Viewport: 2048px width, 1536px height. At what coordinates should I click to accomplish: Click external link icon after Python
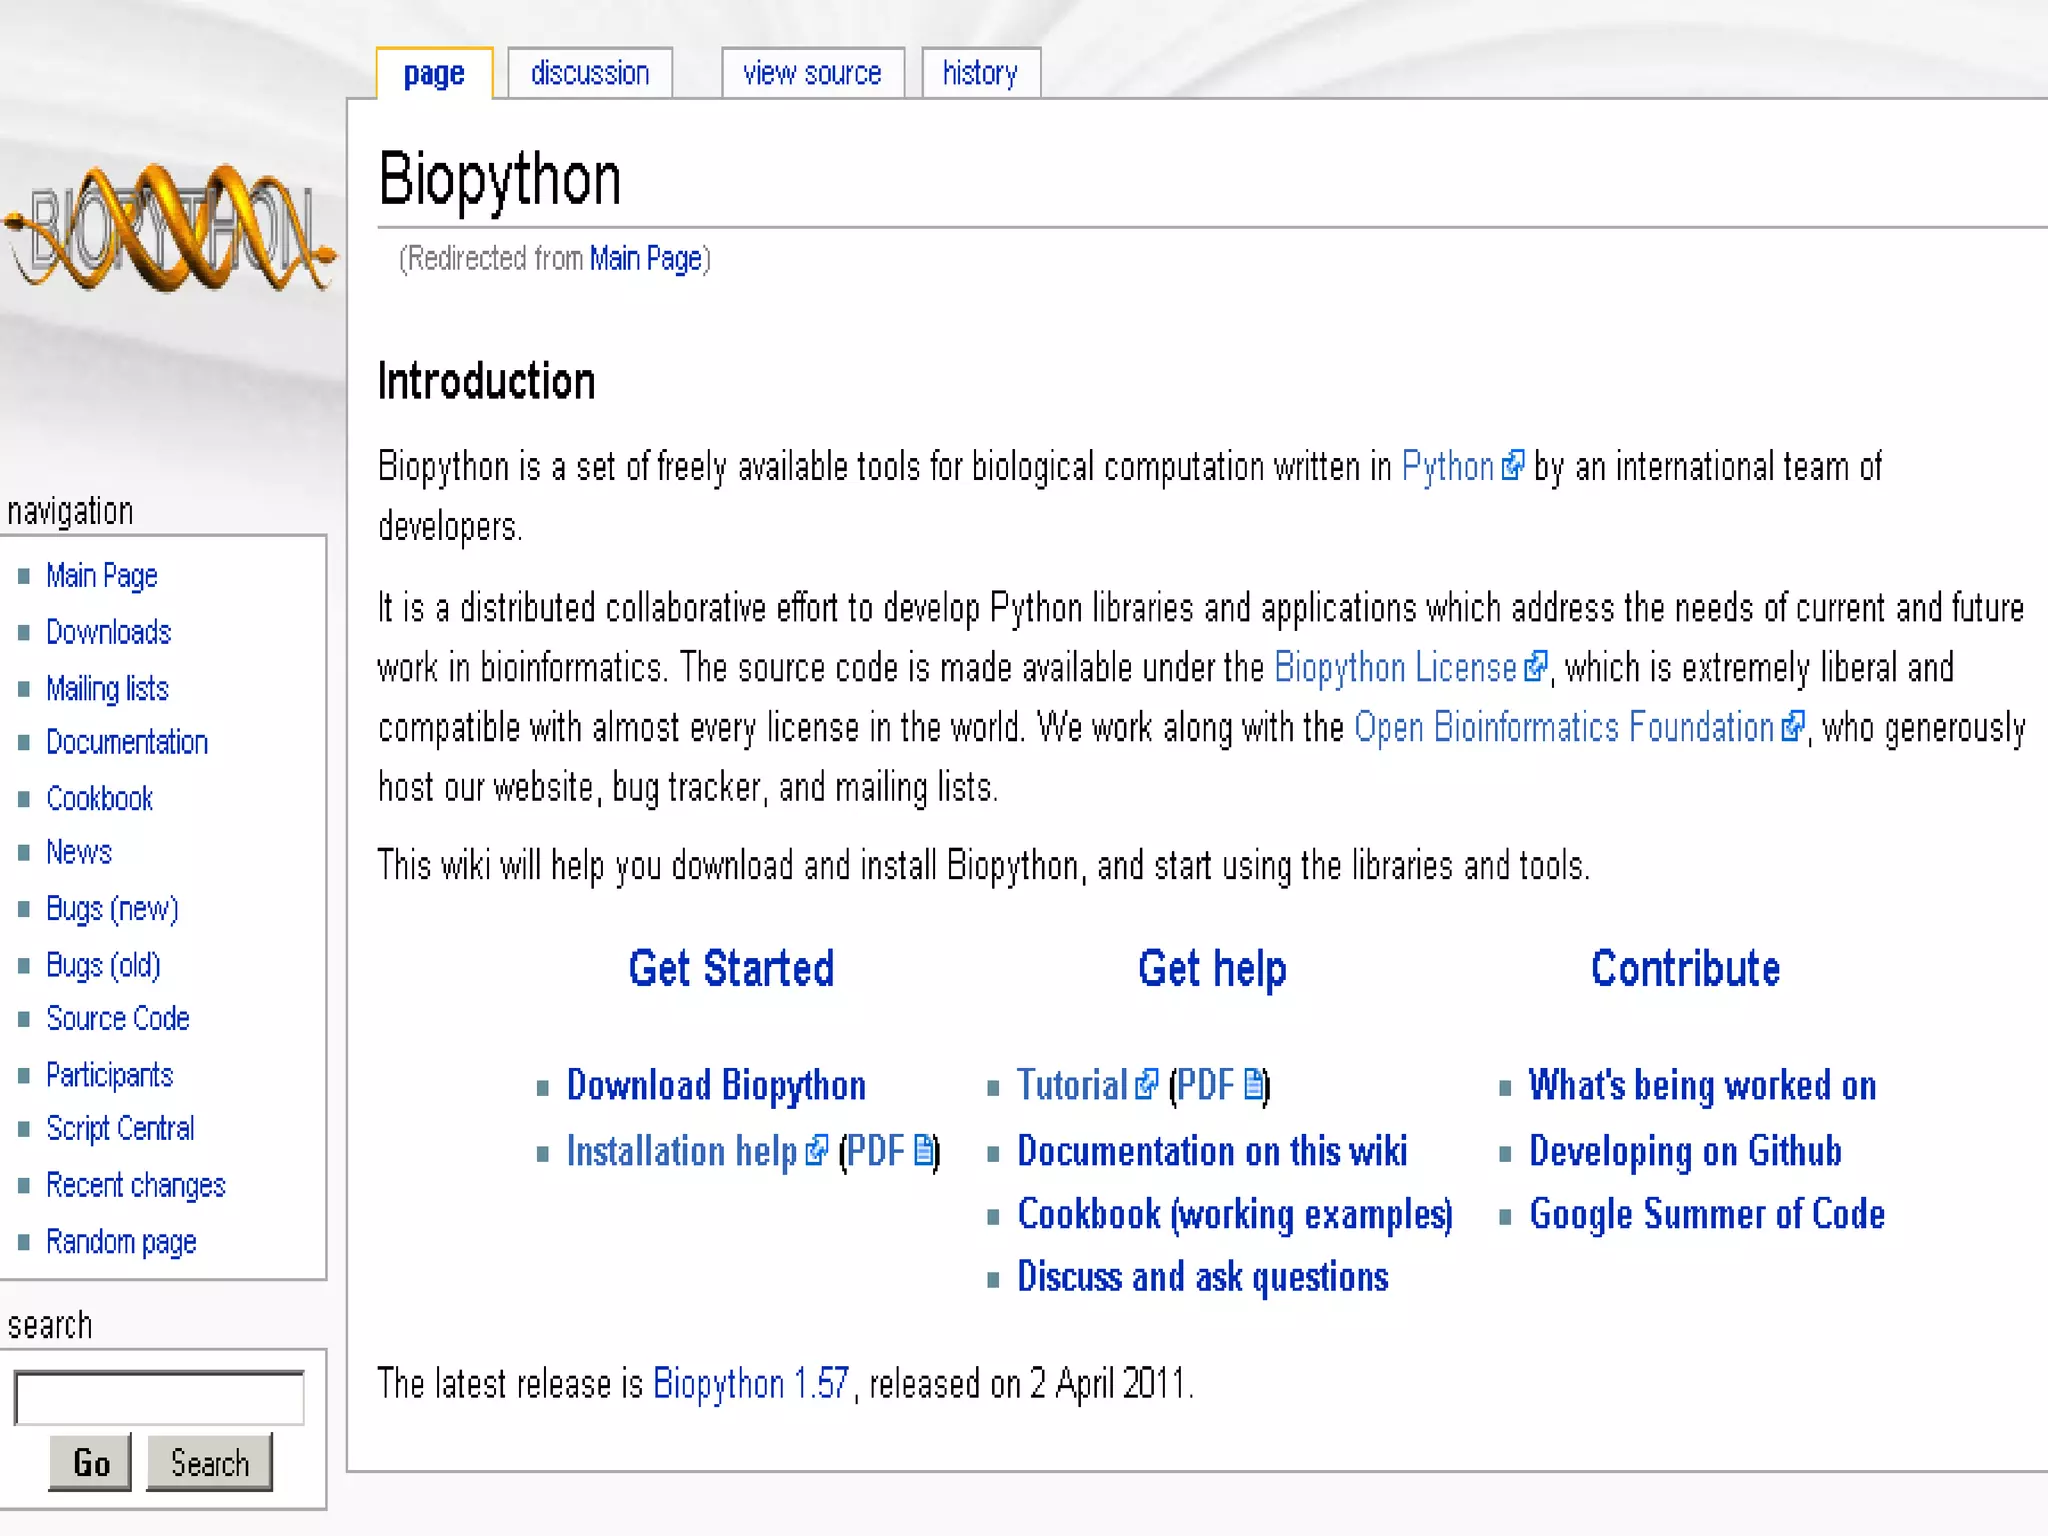point(1513,465)
